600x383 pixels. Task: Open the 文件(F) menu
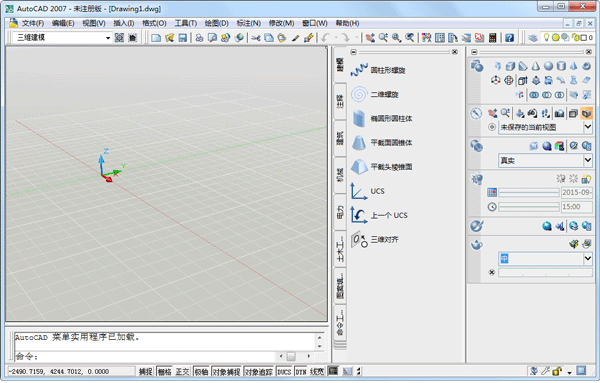click(33, 23)
